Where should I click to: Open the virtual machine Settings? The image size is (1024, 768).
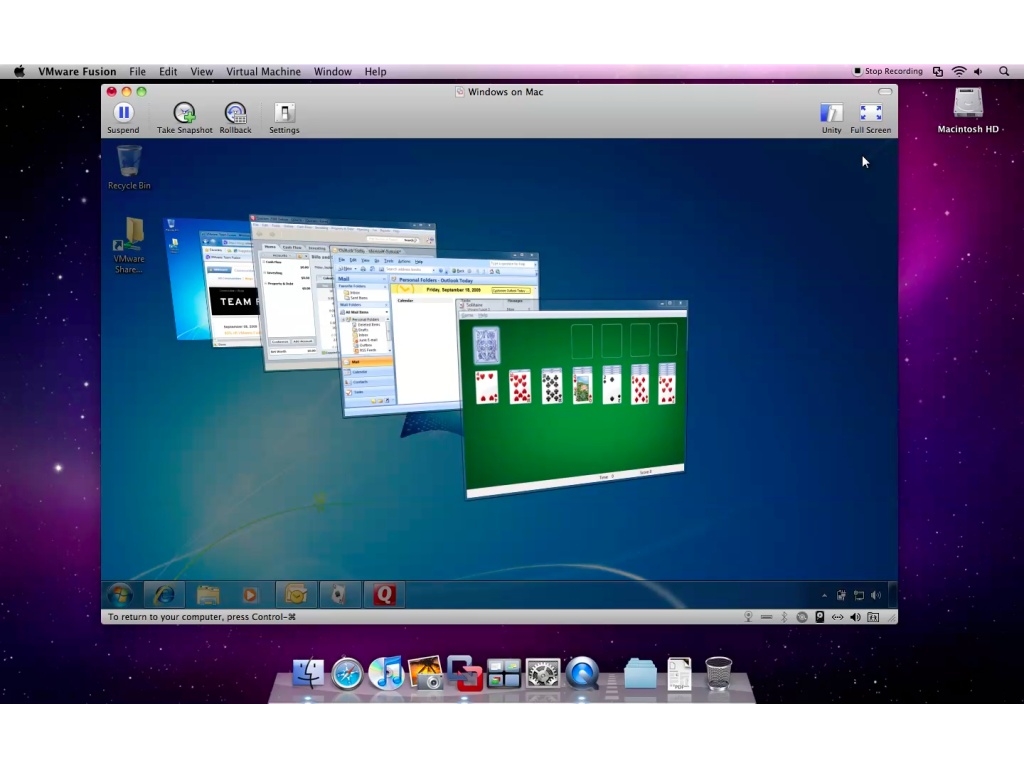click(x=284, y=118)
